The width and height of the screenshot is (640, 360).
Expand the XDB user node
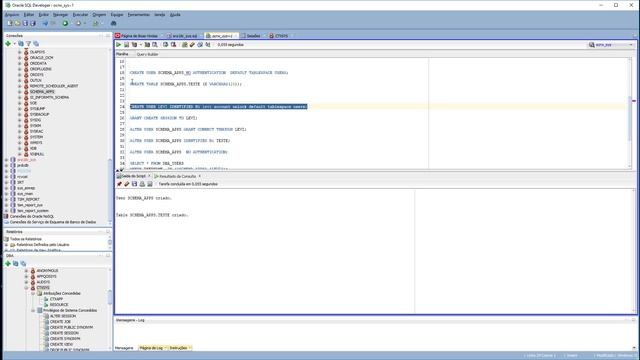coord(20,149)
